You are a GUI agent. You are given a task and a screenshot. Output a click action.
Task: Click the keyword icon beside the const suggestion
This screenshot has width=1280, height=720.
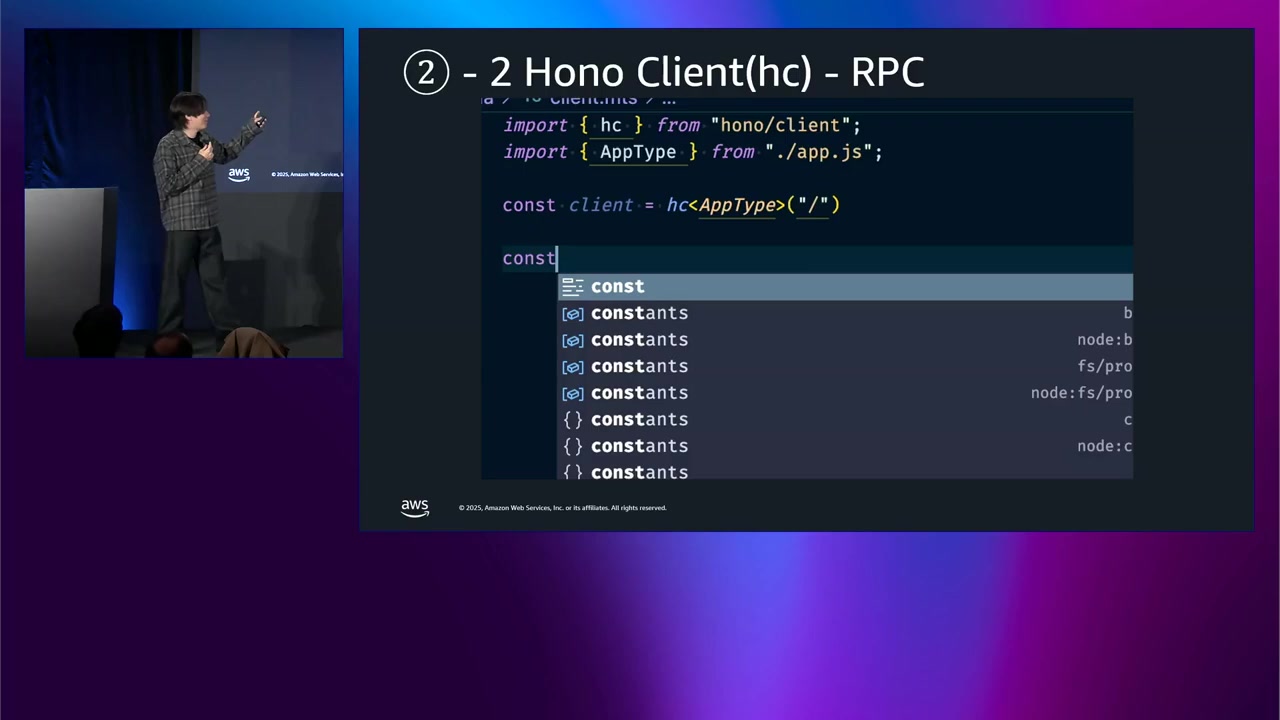tap(572, 286)
